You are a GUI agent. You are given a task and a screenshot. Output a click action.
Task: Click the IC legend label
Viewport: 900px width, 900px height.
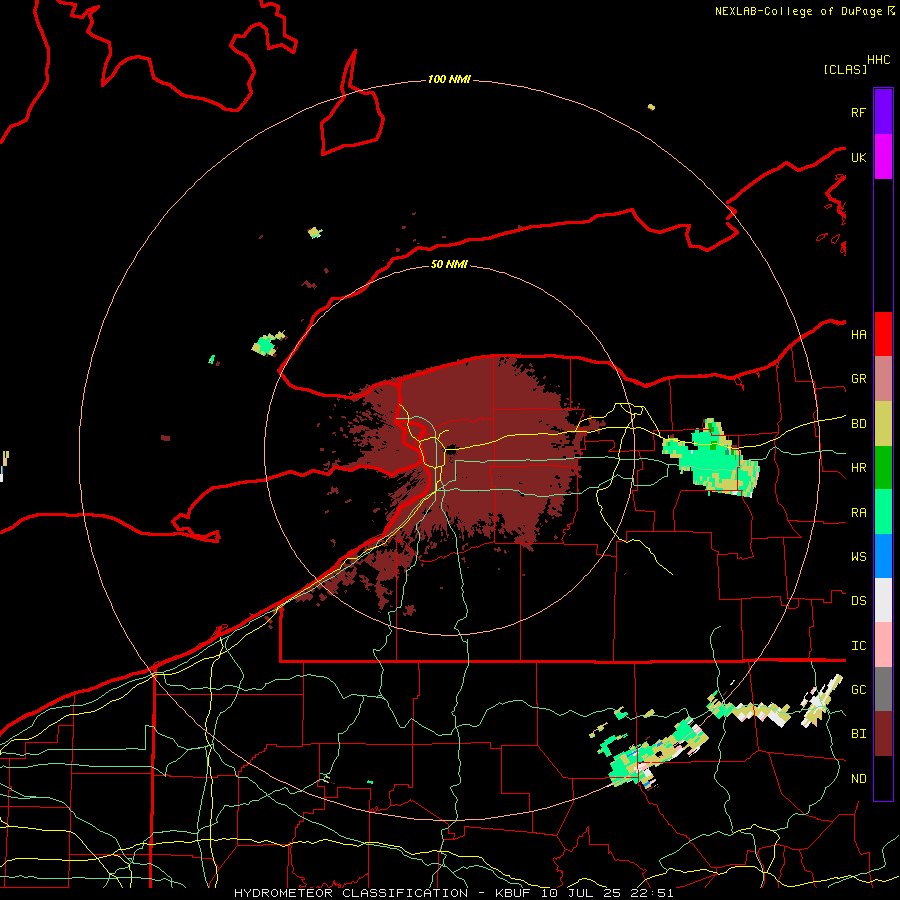[858, 646]
